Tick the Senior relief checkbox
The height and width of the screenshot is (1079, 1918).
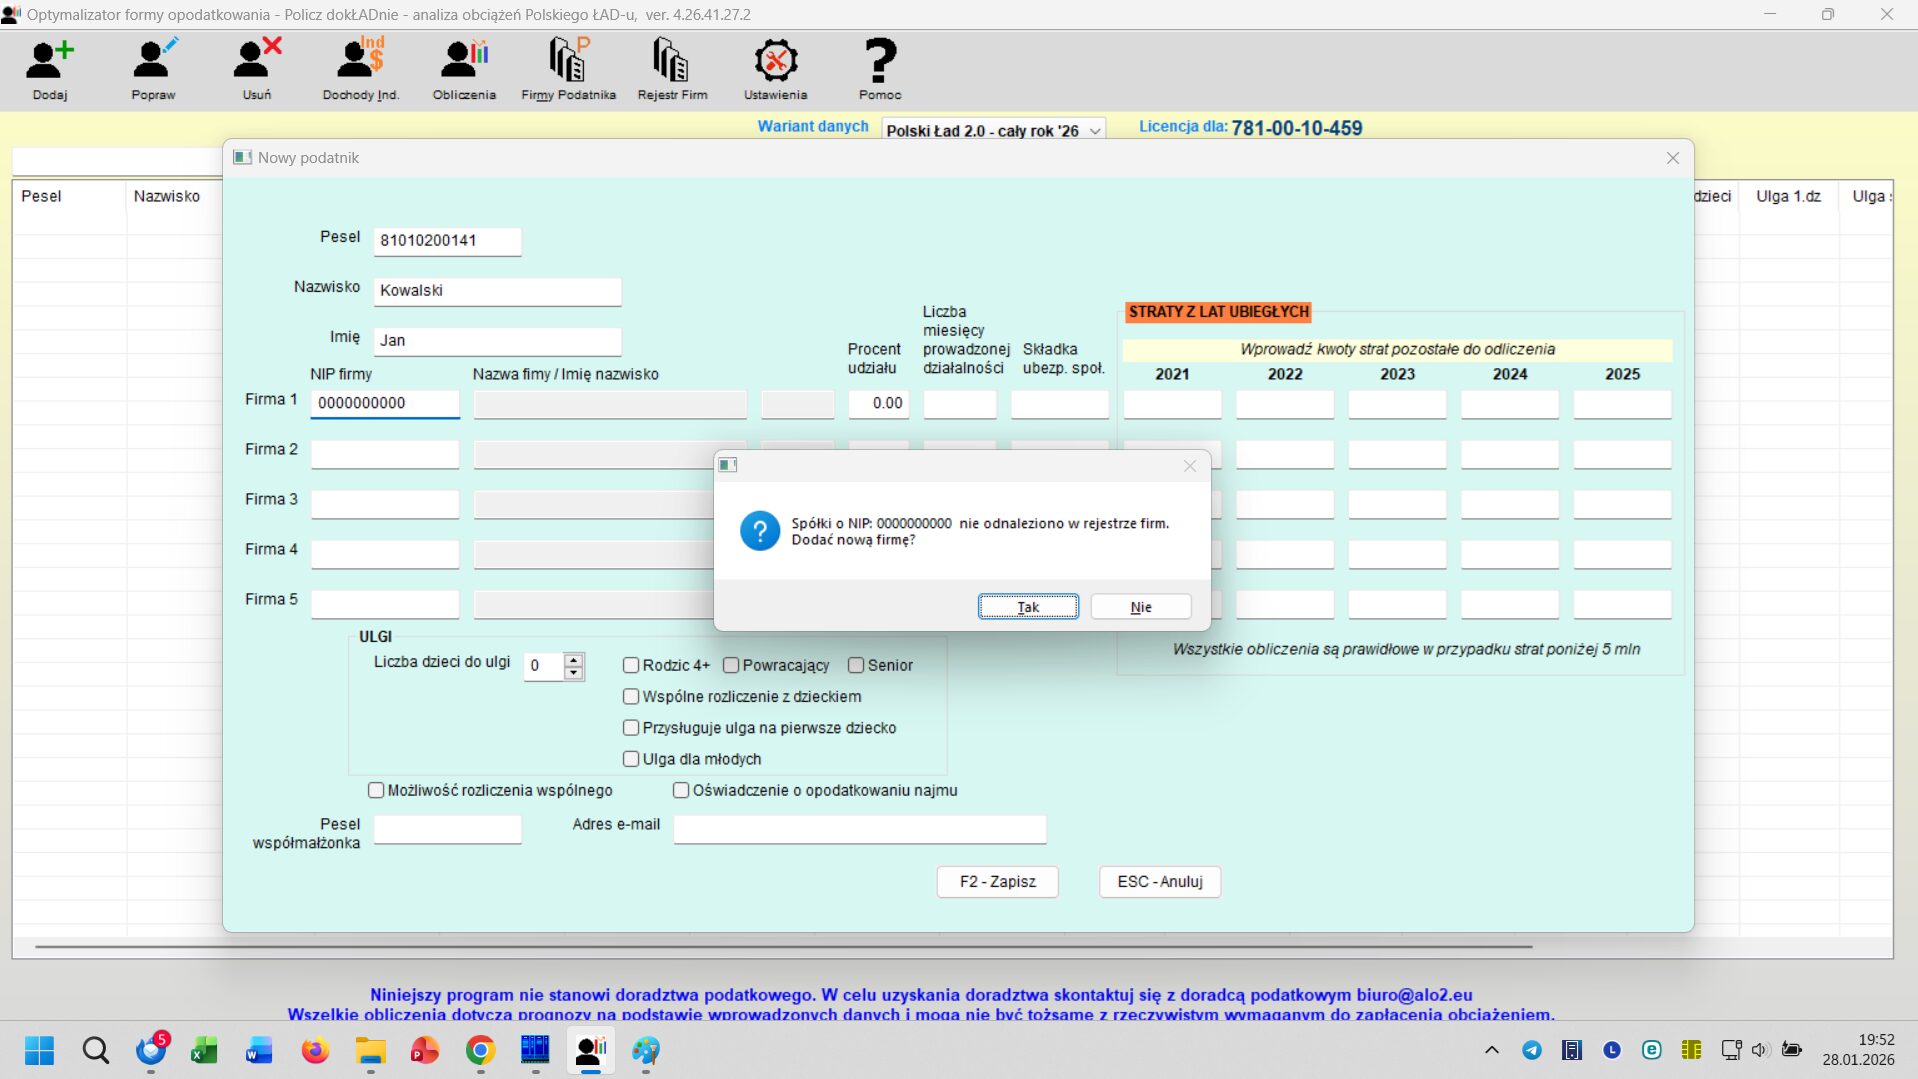(x=856, y=666)
